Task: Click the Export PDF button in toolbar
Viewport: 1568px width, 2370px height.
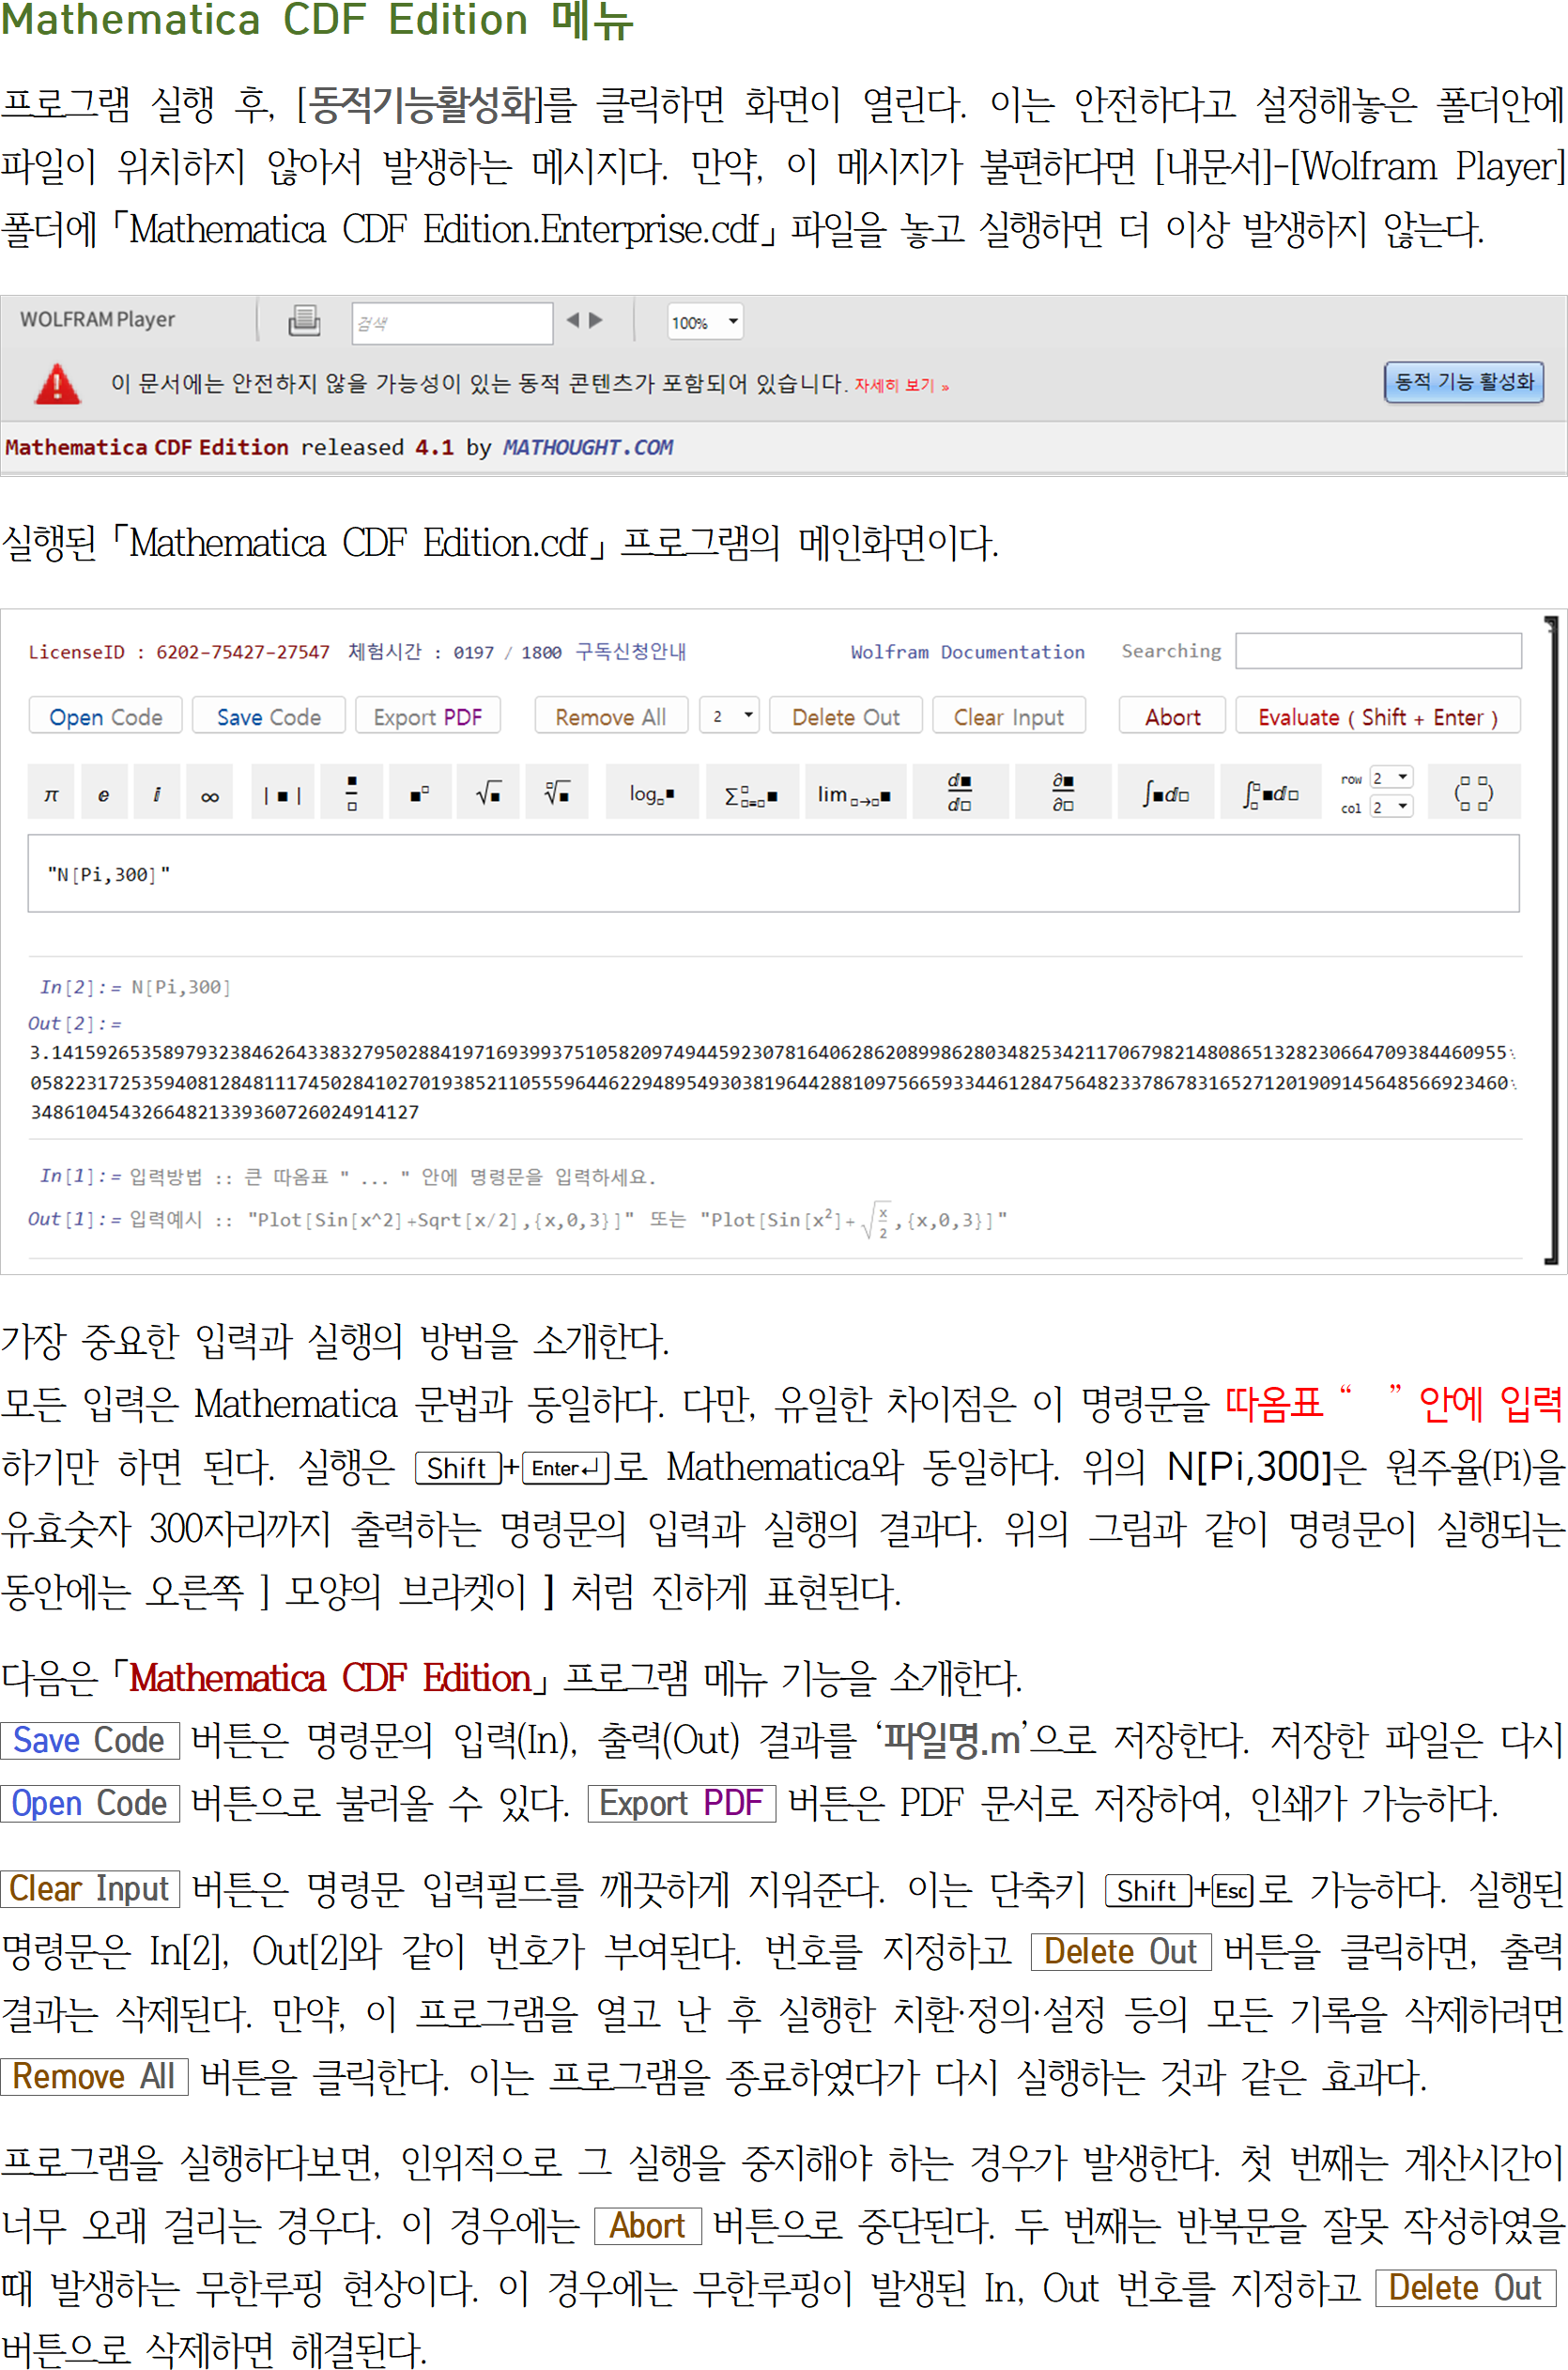Action: point(428,716)
